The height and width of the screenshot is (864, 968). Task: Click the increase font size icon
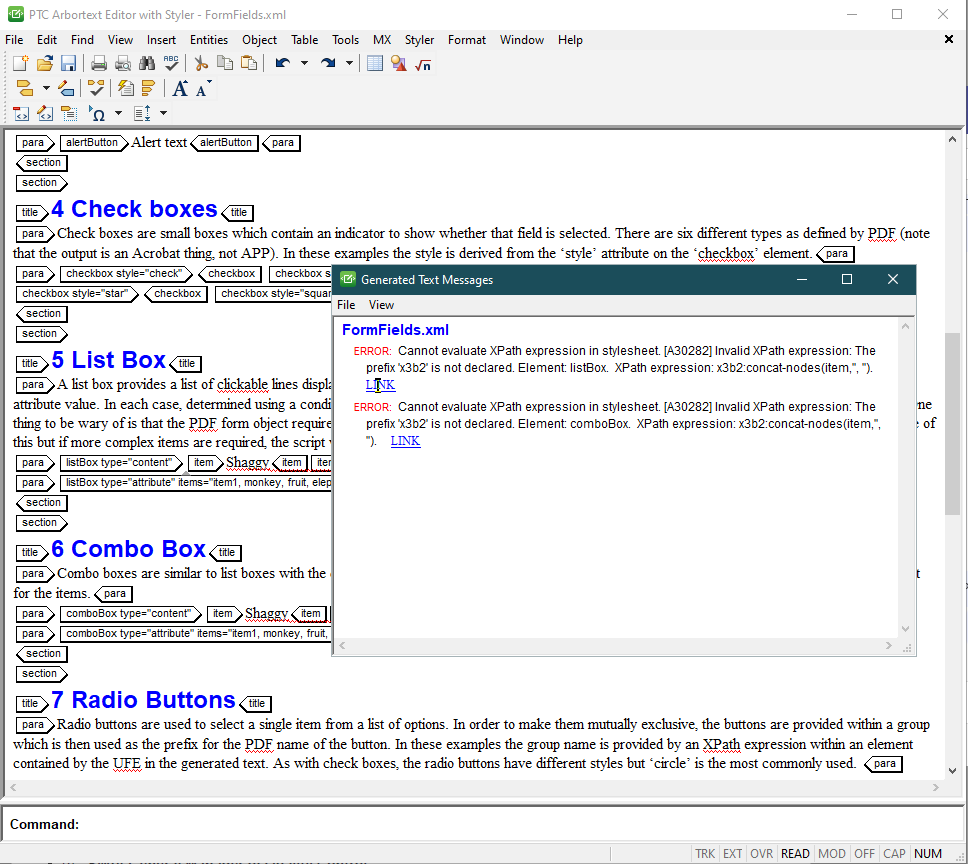coord(180,88)
